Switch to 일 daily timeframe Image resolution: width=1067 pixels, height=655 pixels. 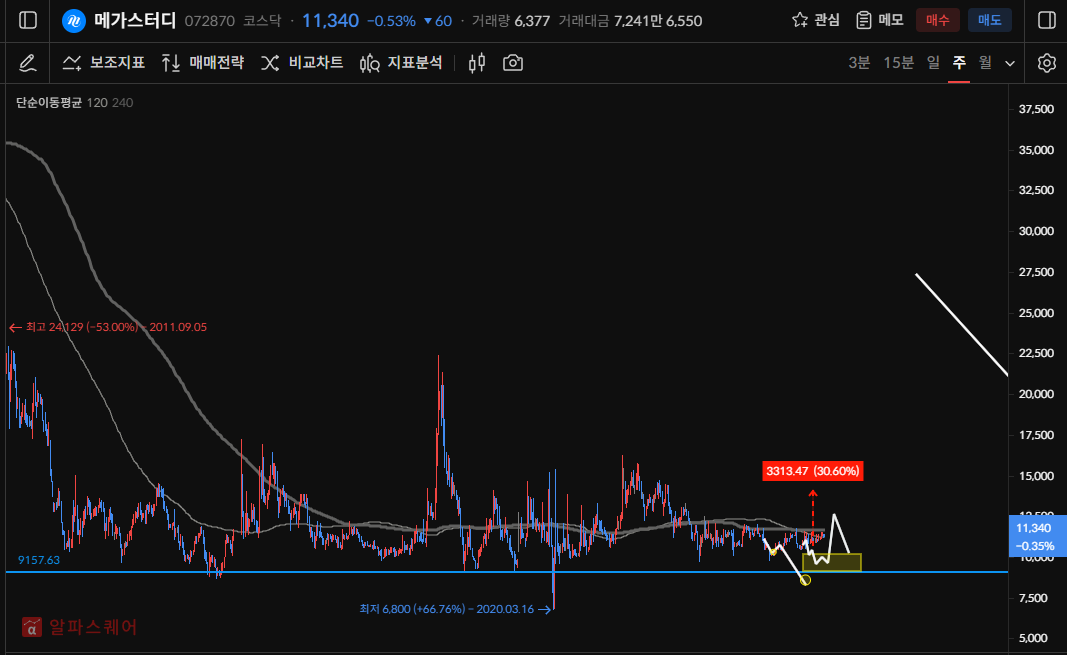933,63
